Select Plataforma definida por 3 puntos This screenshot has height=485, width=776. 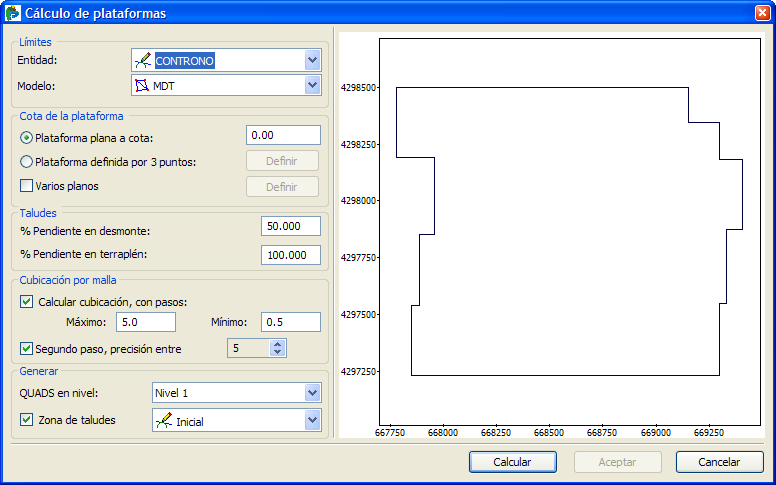tap(27, 162)
